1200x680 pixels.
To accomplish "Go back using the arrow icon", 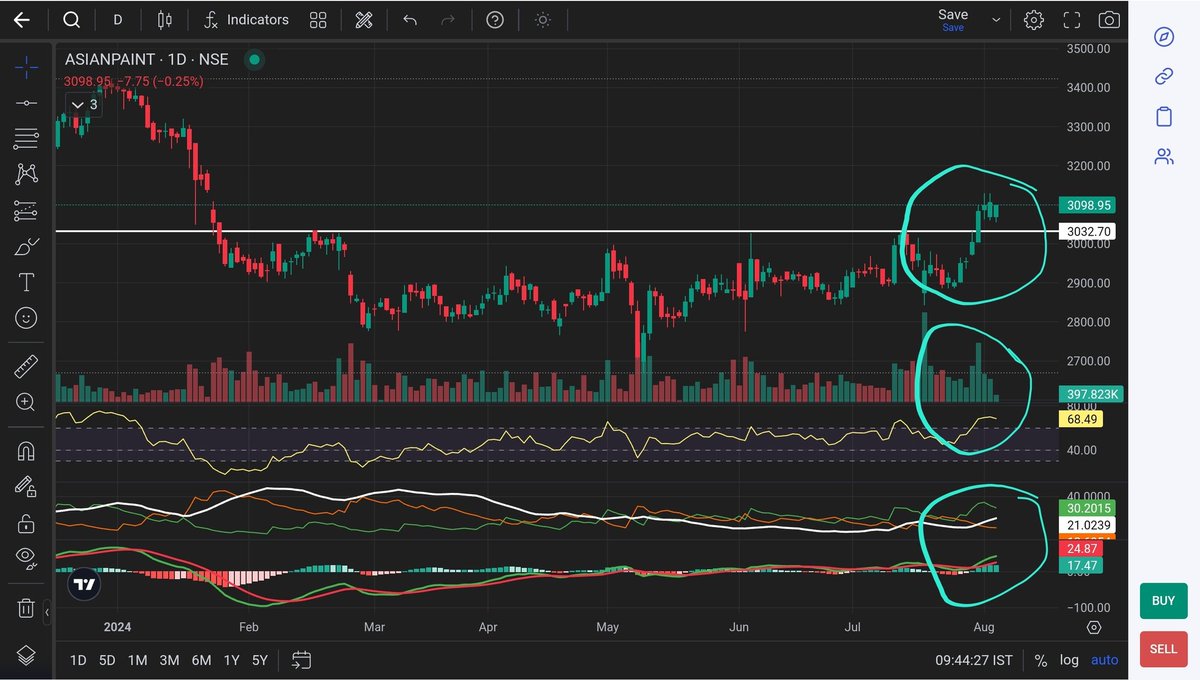I will [x=21, y=20].
